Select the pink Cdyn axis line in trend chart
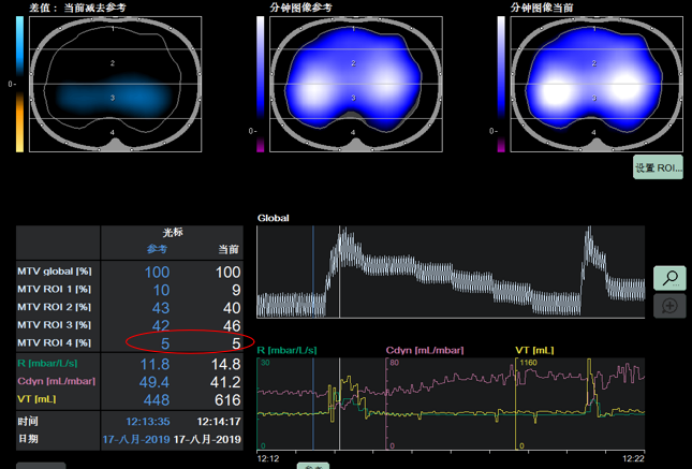 (386, 404)
